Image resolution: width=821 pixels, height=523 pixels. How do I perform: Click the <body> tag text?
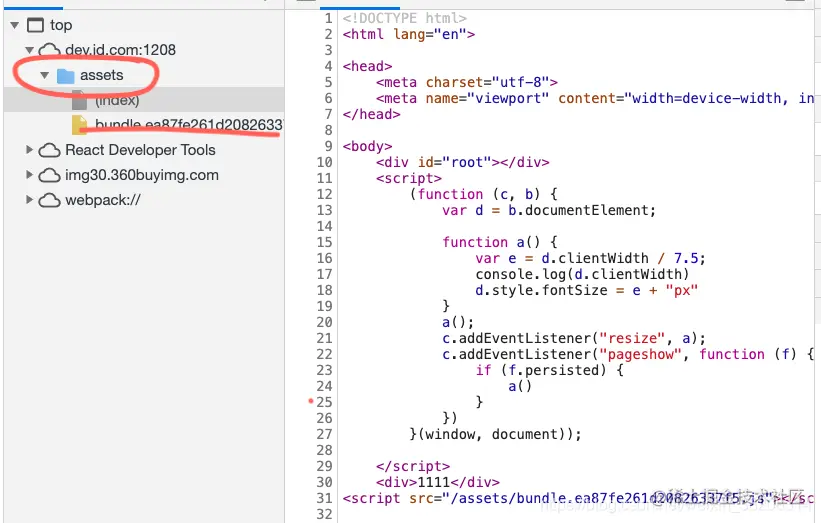368,146
